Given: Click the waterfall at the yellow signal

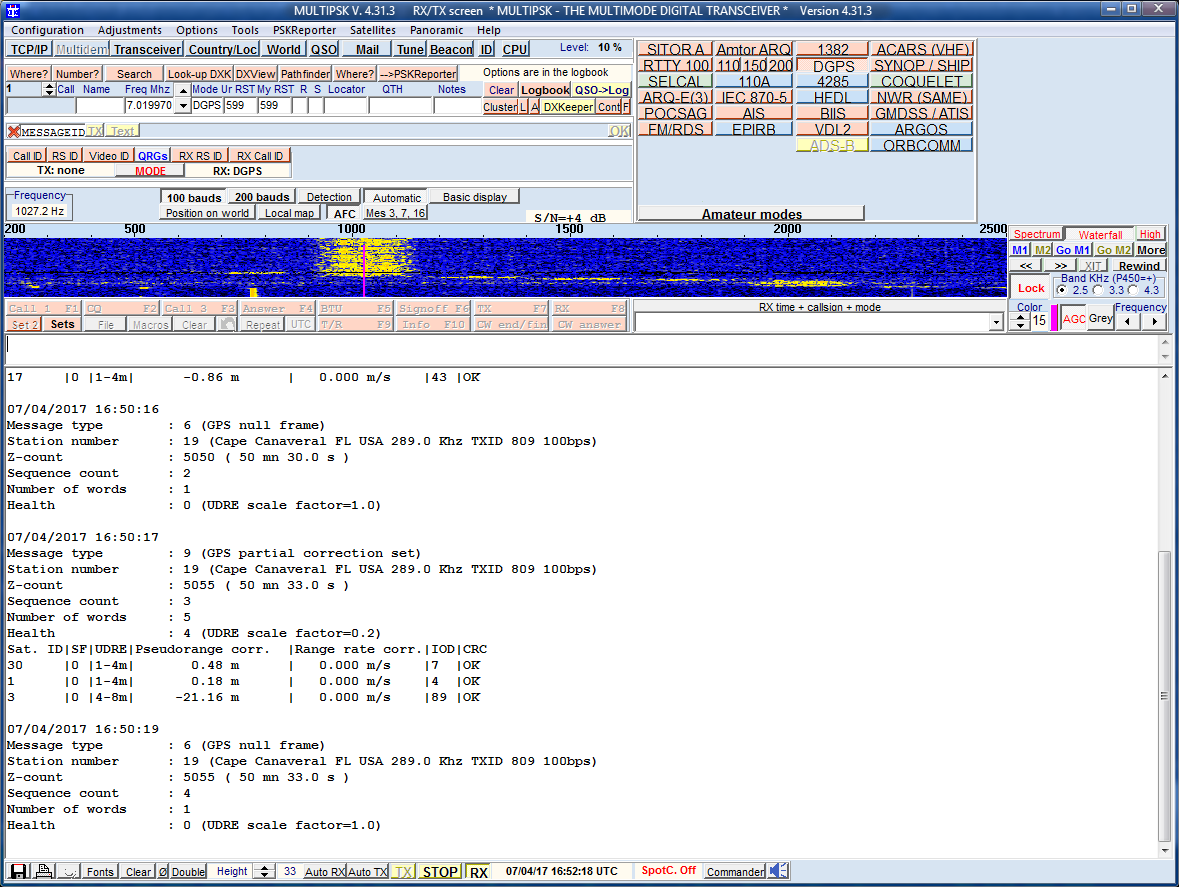Looking at the screenshot, I should (363, 259).
